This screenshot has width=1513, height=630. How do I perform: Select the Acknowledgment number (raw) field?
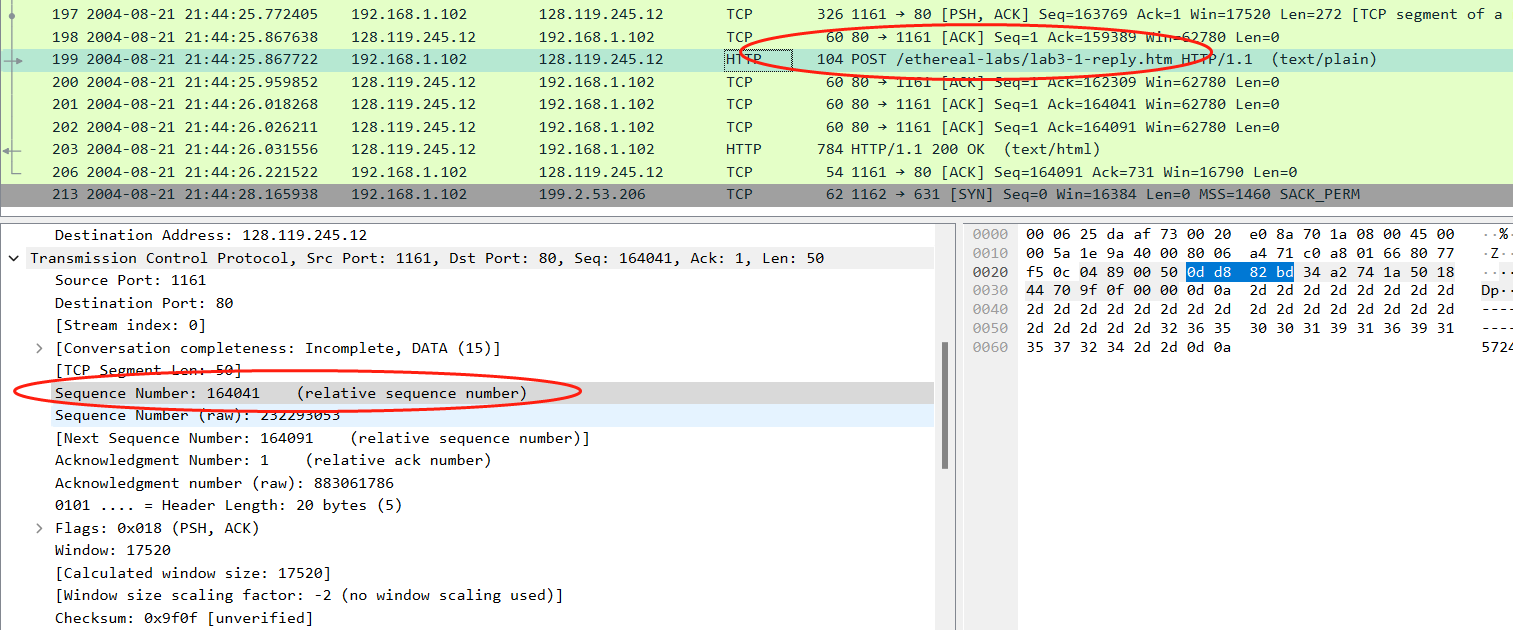click(x=224, y=483)
